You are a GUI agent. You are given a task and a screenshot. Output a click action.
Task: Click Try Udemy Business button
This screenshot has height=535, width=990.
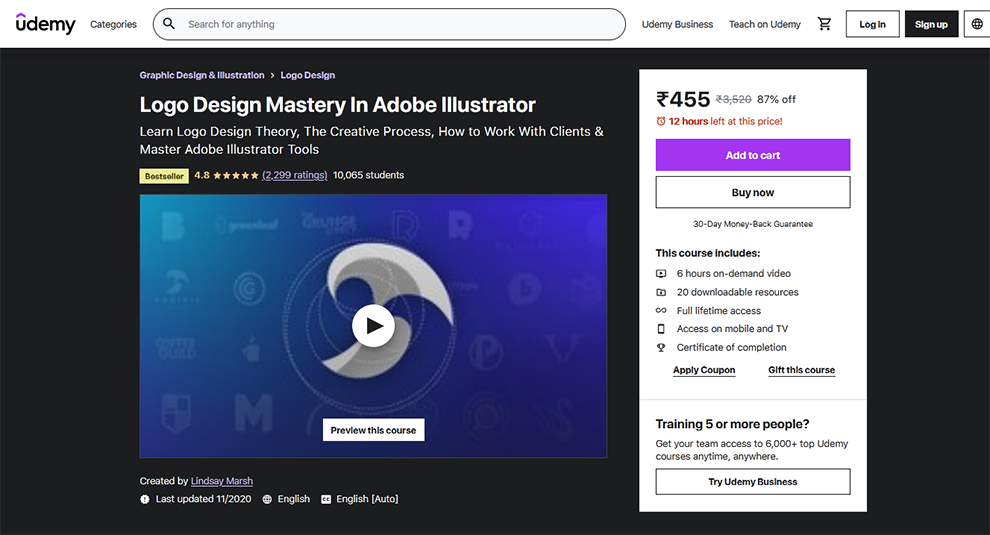click(753, 481)
